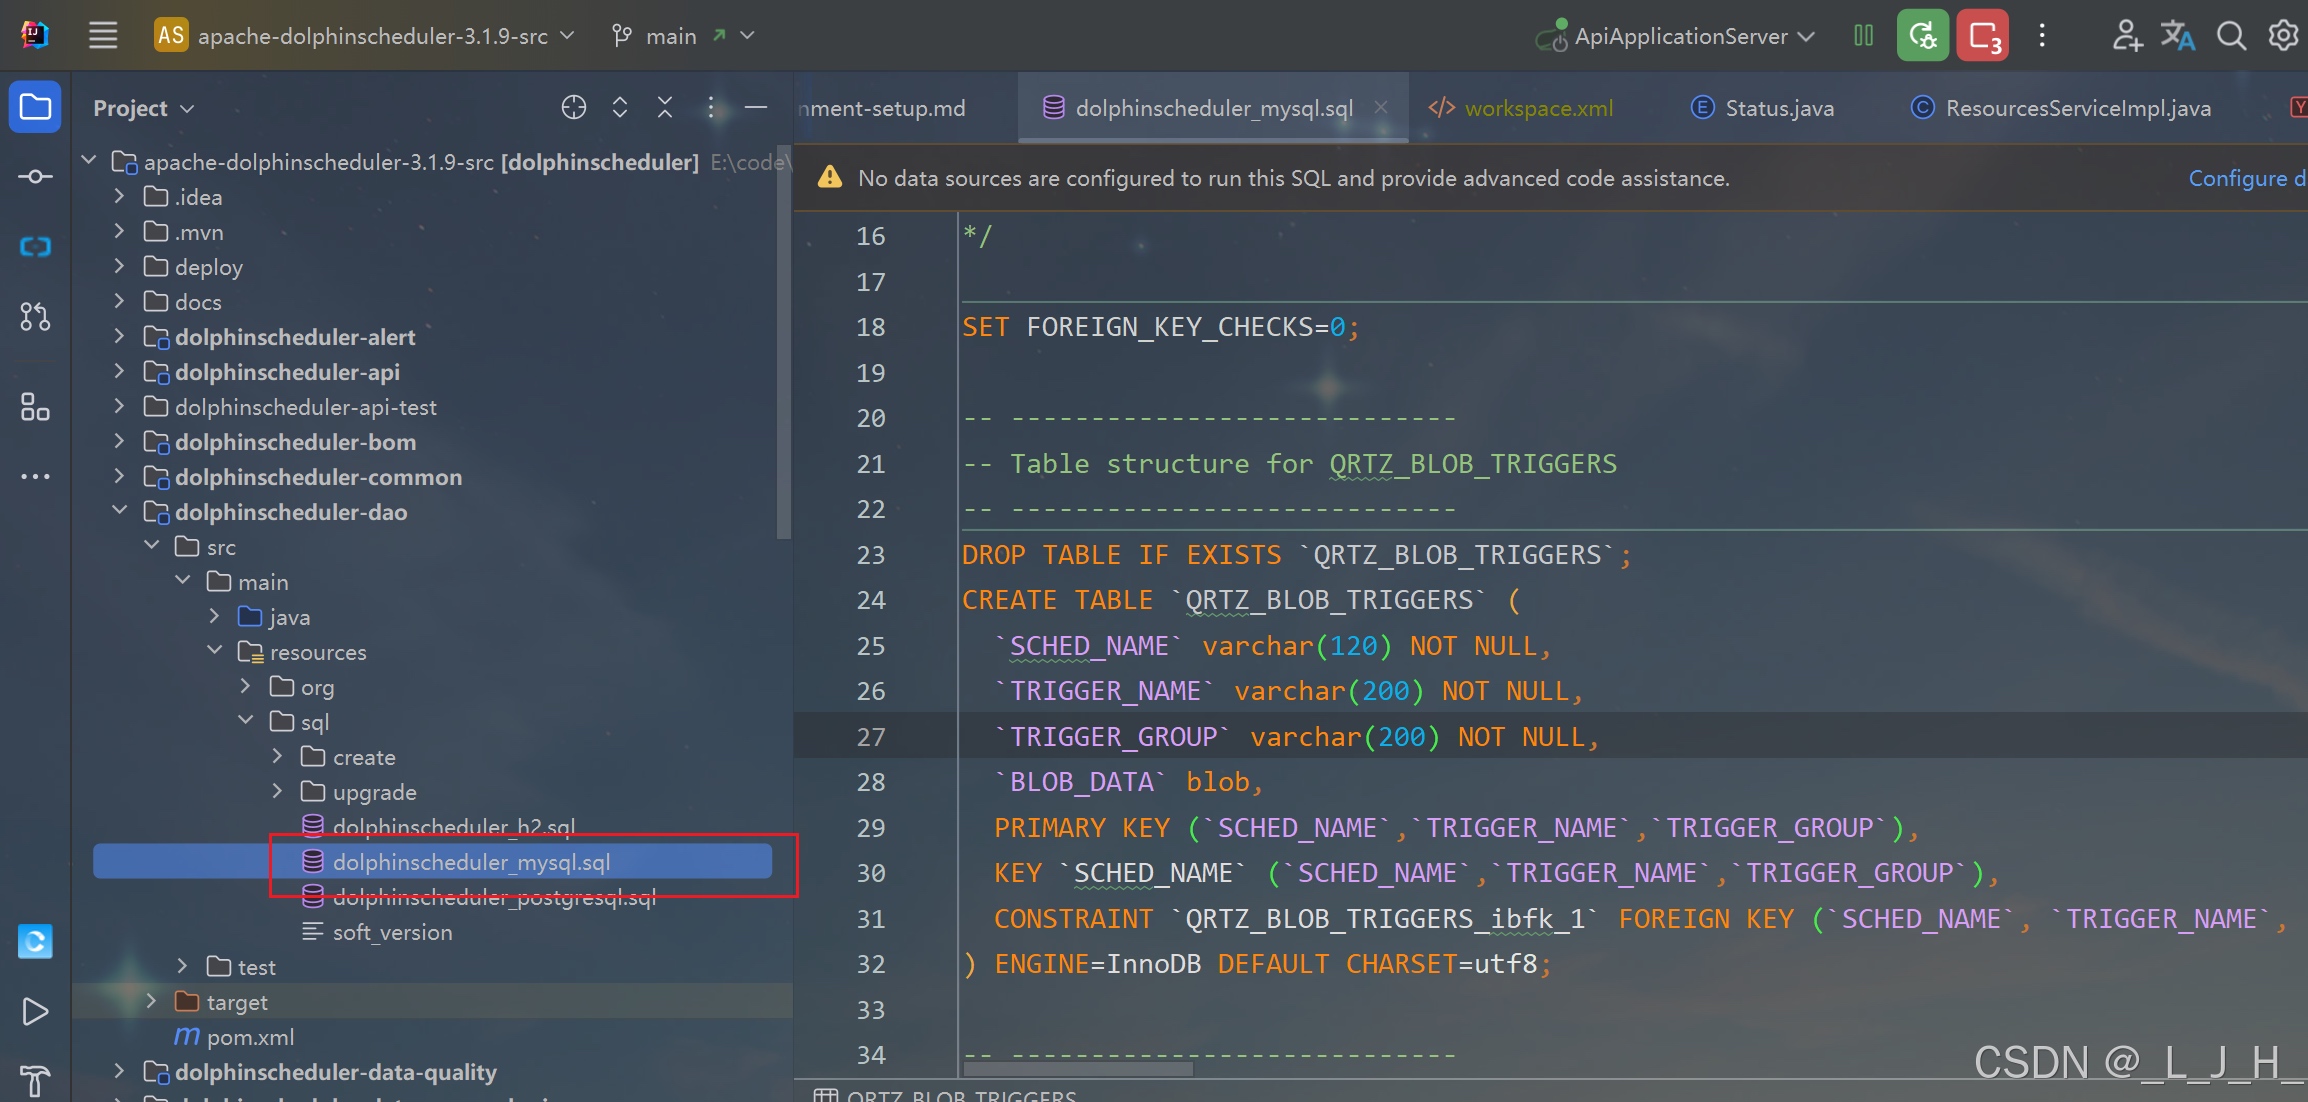Viewport: 2308px width, 1102px height.
Task: Click the Search Everywhere magnifier icon
Action: 2231,36
